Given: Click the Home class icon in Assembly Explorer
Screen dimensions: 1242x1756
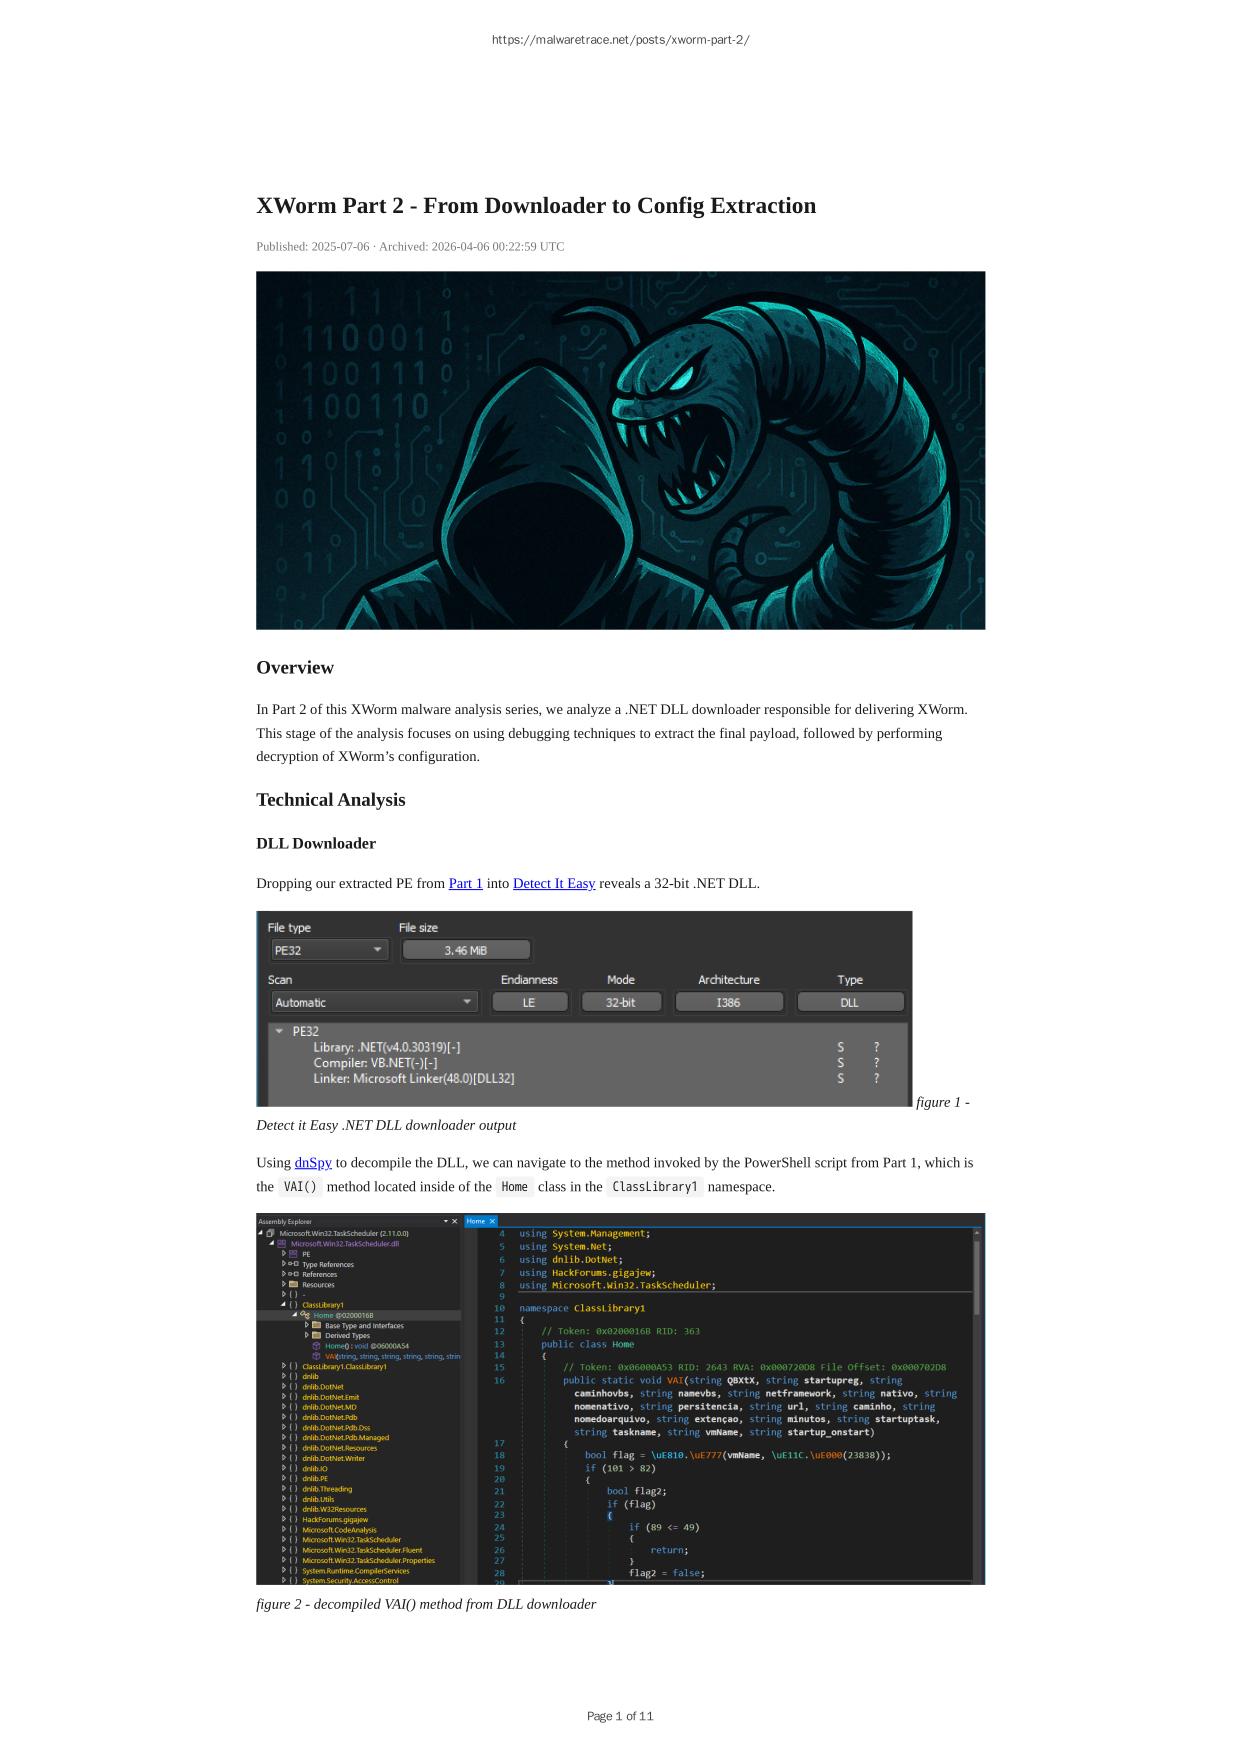Looking at the screenshot, I should (x=305, y=1315).
